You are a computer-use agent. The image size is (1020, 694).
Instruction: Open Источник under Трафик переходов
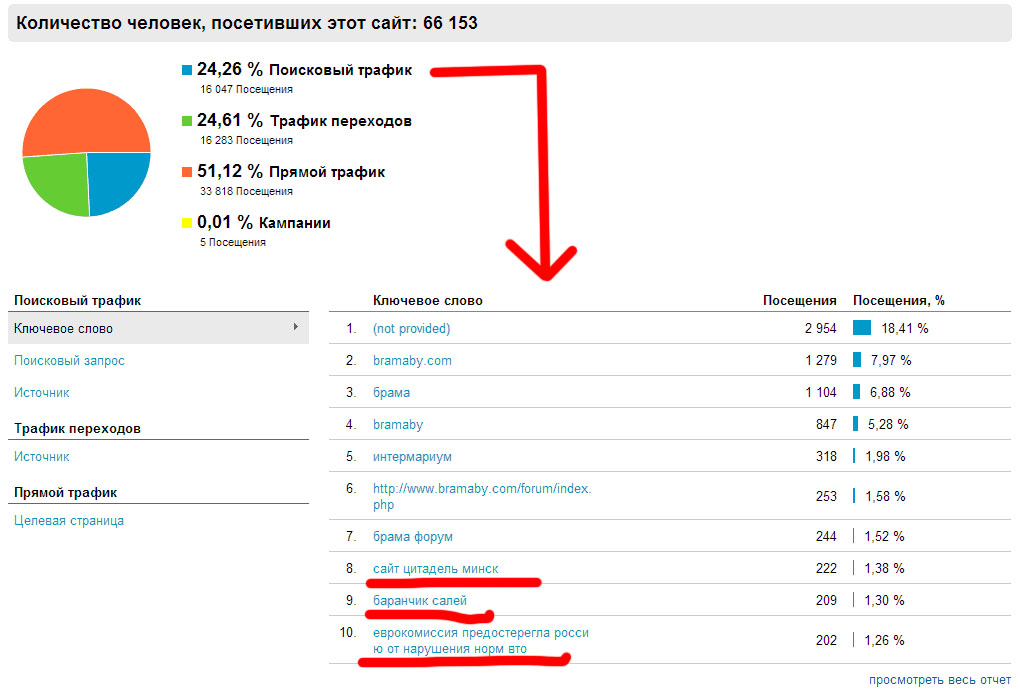(x=42, y=457)
